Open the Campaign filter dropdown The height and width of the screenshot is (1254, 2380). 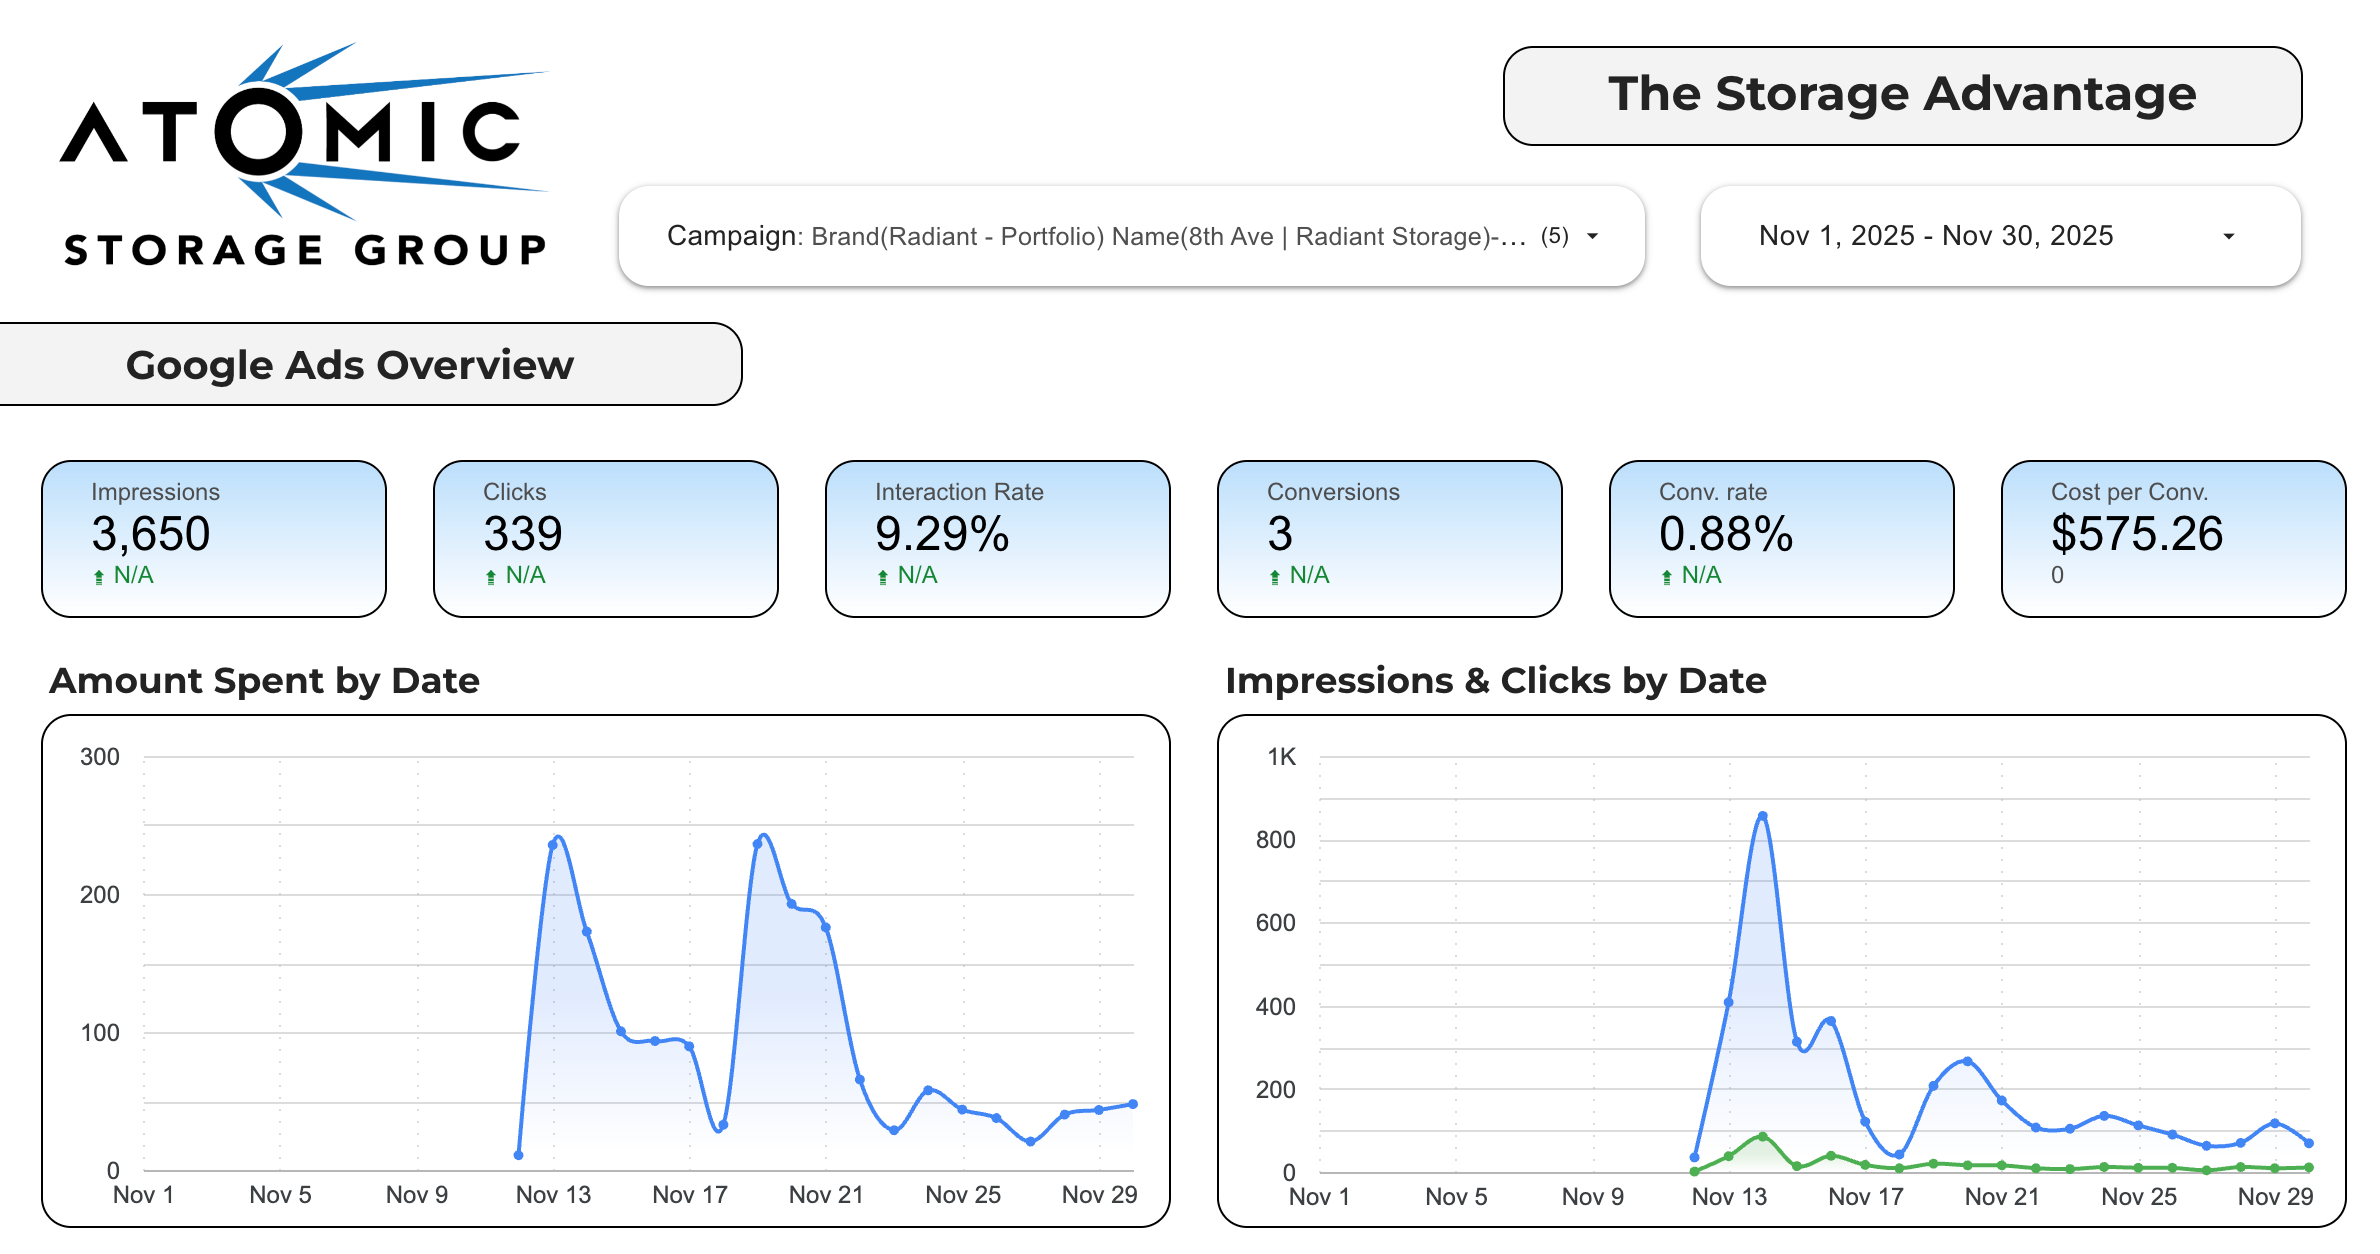pyautogui.click(x=1130, y=236)
